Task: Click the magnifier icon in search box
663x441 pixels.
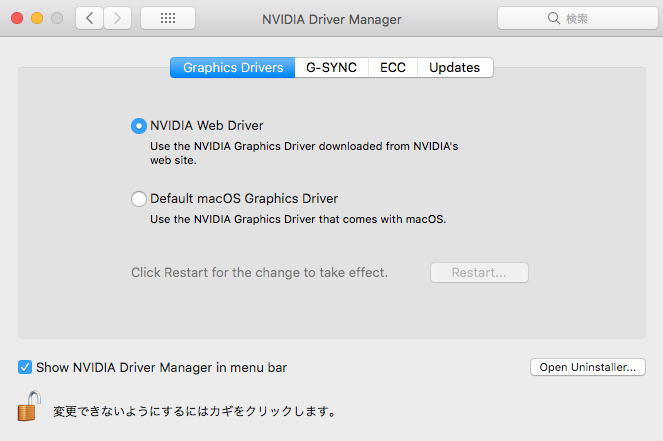Action: (x=553, y=18)
